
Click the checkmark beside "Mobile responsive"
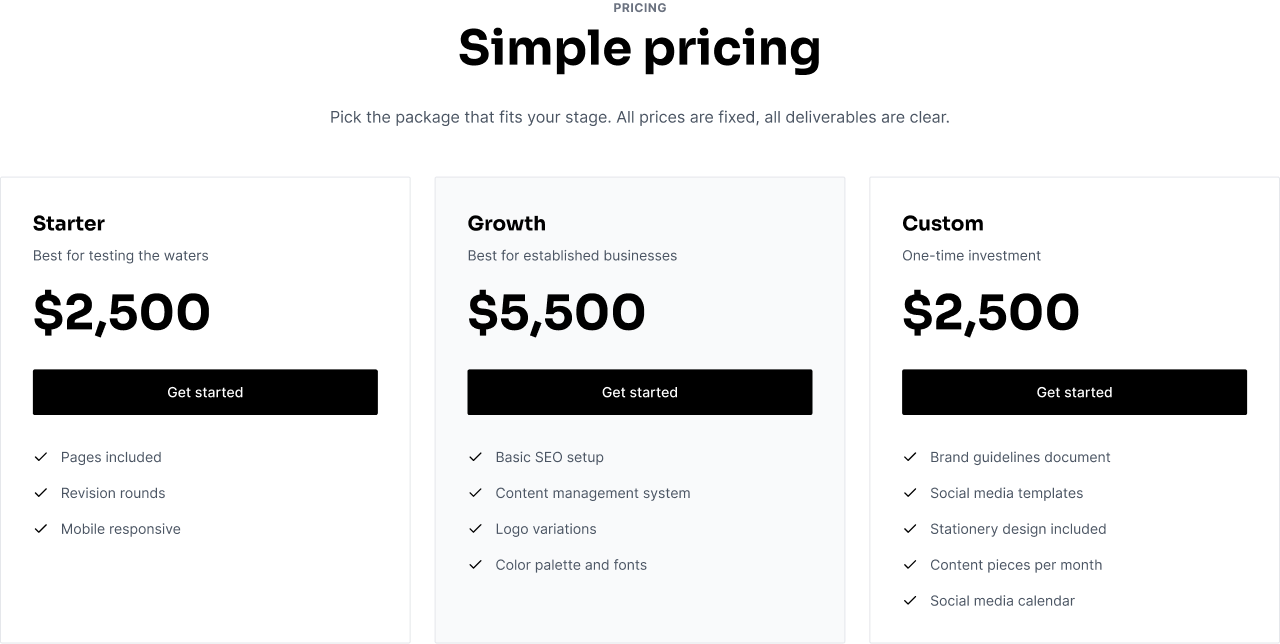pyautogui.click(x=41, y=529)
